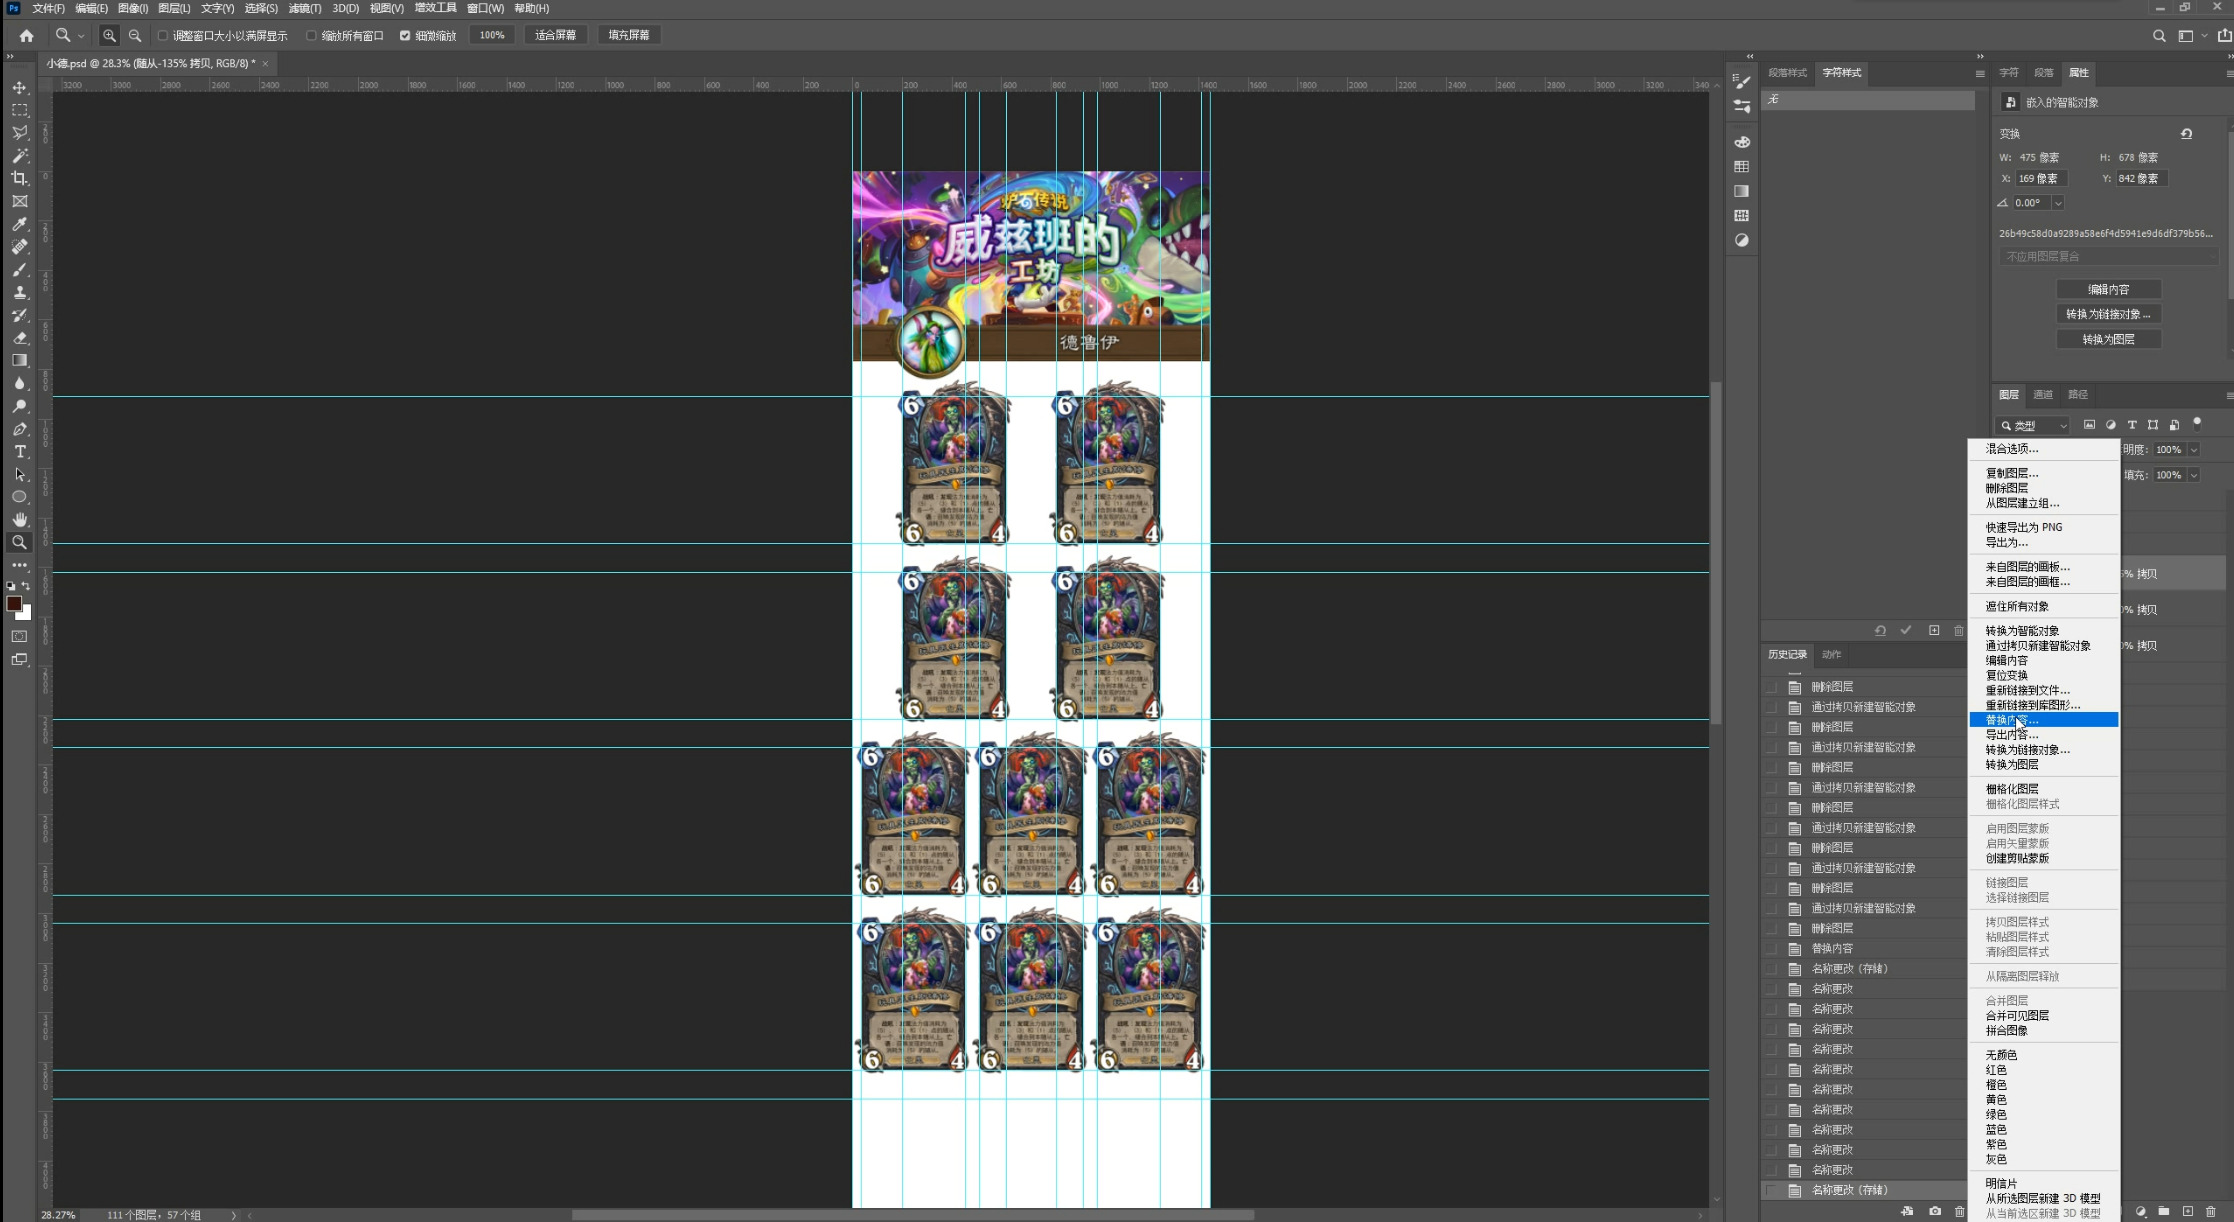Click the foreground color swatch
Viewport: 2234px width, 1222px height.
(x=14, y=603)
